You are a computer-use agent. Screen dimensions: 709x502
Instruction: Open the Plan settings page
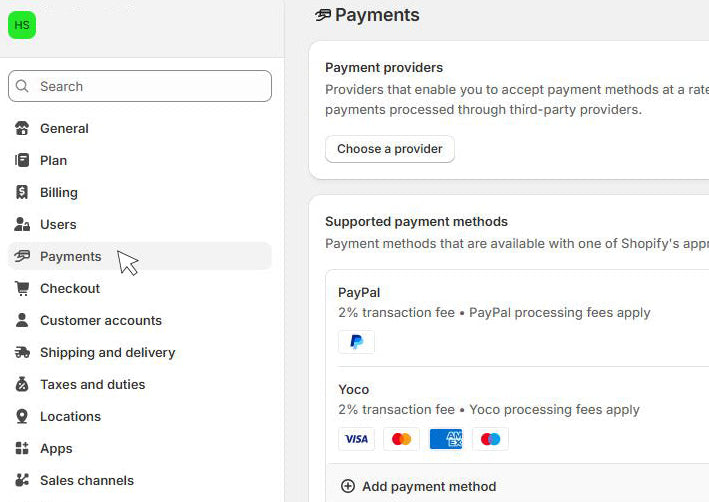54,160
